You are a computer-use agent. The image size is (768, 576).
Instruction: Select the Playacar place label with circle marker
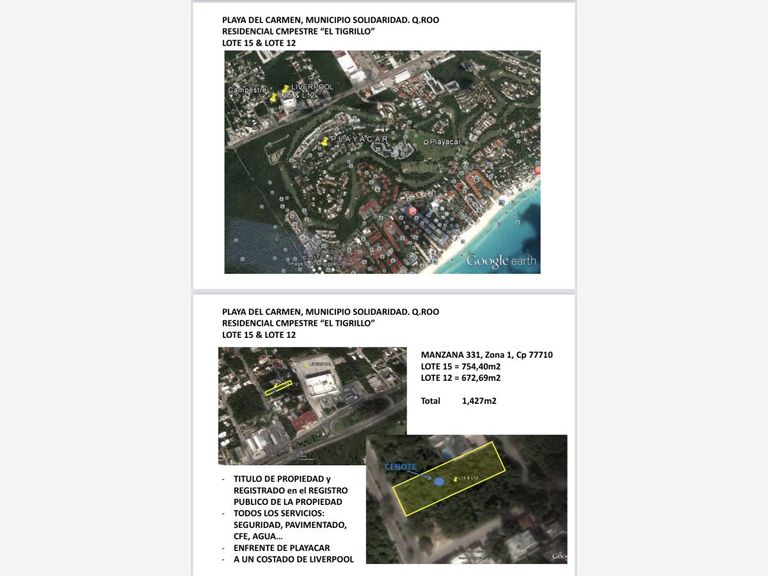tap(443, 142)
